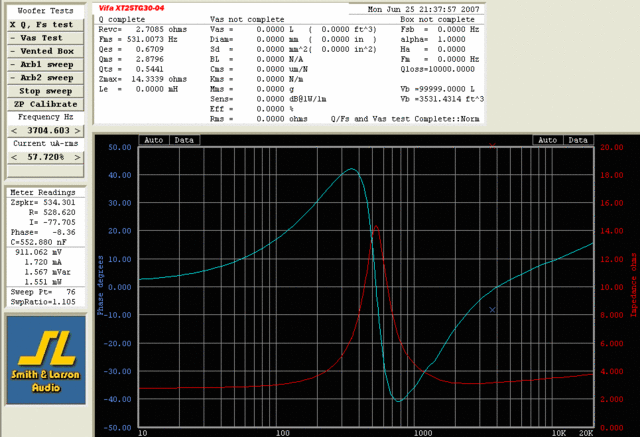Click the Phase -8.36 meter reading
640x437 pixels.
click(x=43, y=232)
